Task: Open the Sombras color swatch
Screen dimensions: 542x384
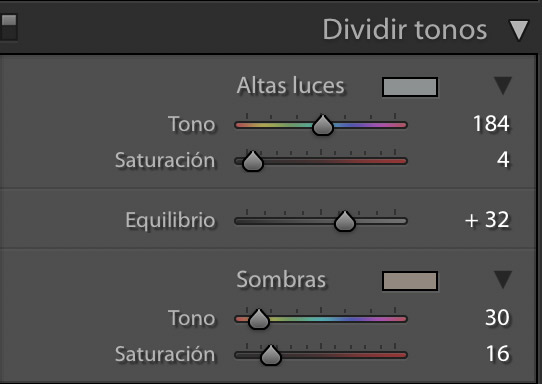Action: pyautogui.click(x=410, y=281)
